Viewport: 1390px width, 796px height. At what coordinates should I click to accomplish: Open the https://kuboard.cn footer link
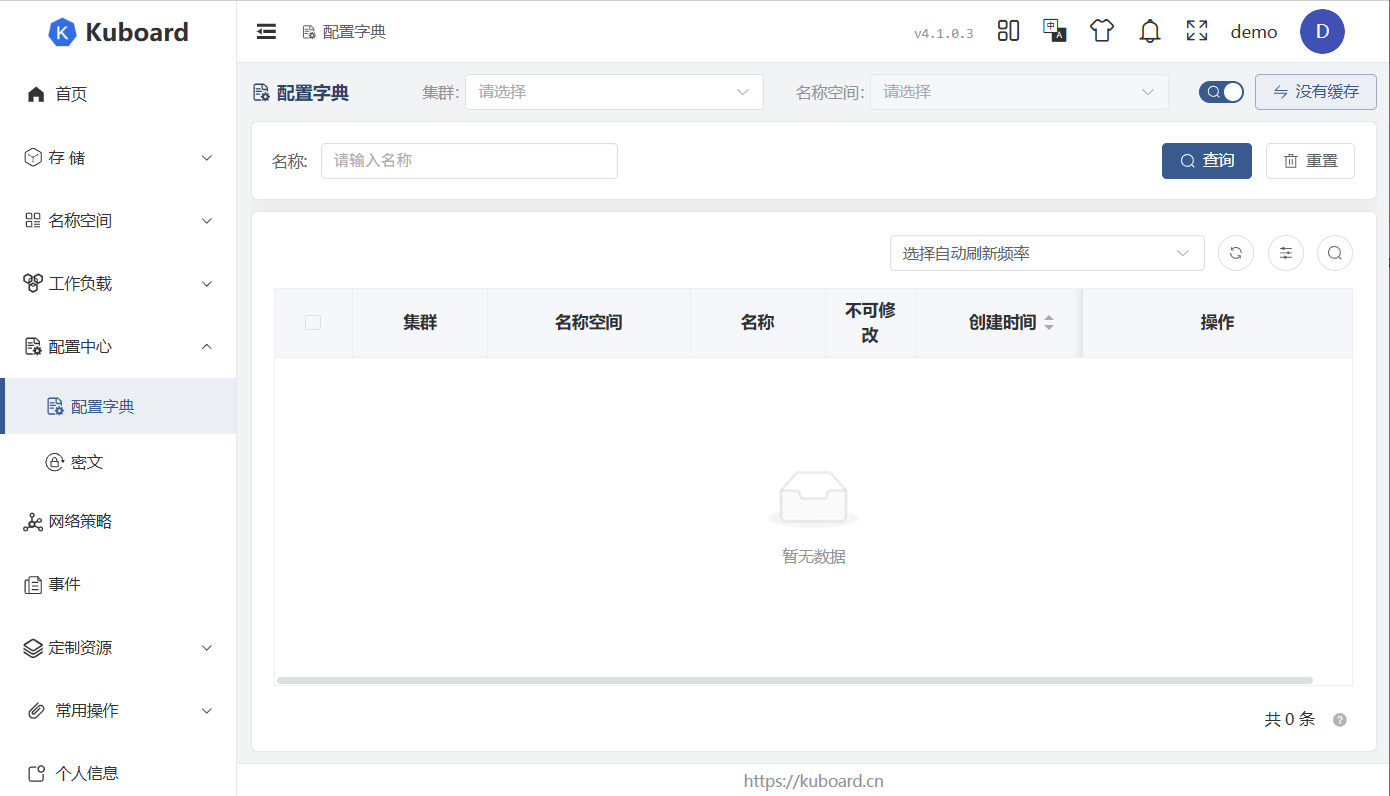pyautogui.click(x=814, y=781)
